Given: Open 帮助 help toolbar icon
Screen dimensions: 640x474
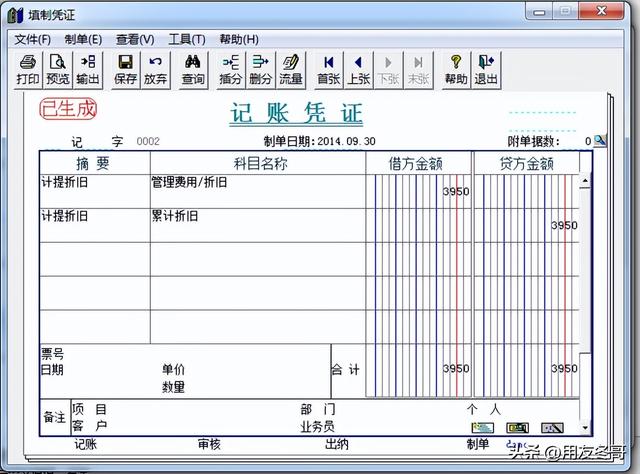Looking at the screenshot, I should click(456, 70).
